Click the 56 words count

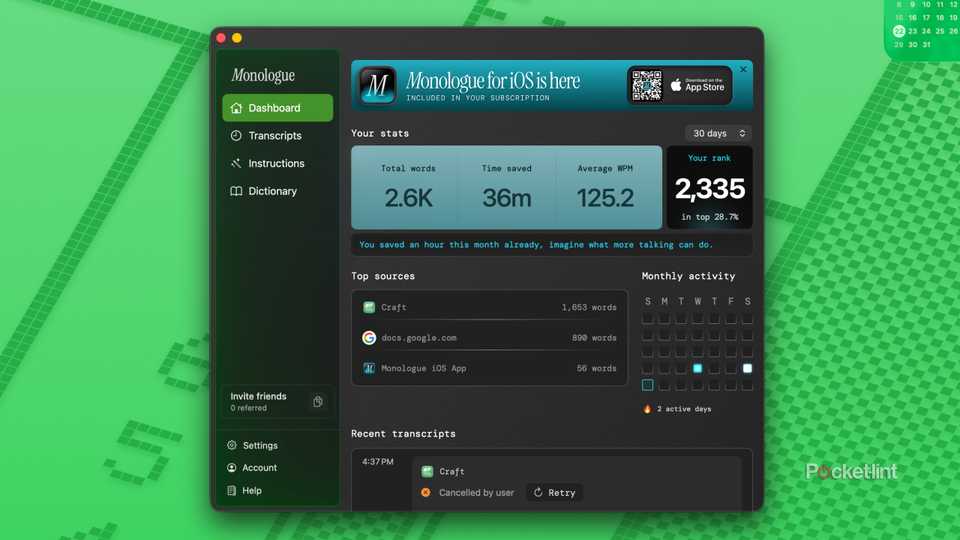click(596, 368)
